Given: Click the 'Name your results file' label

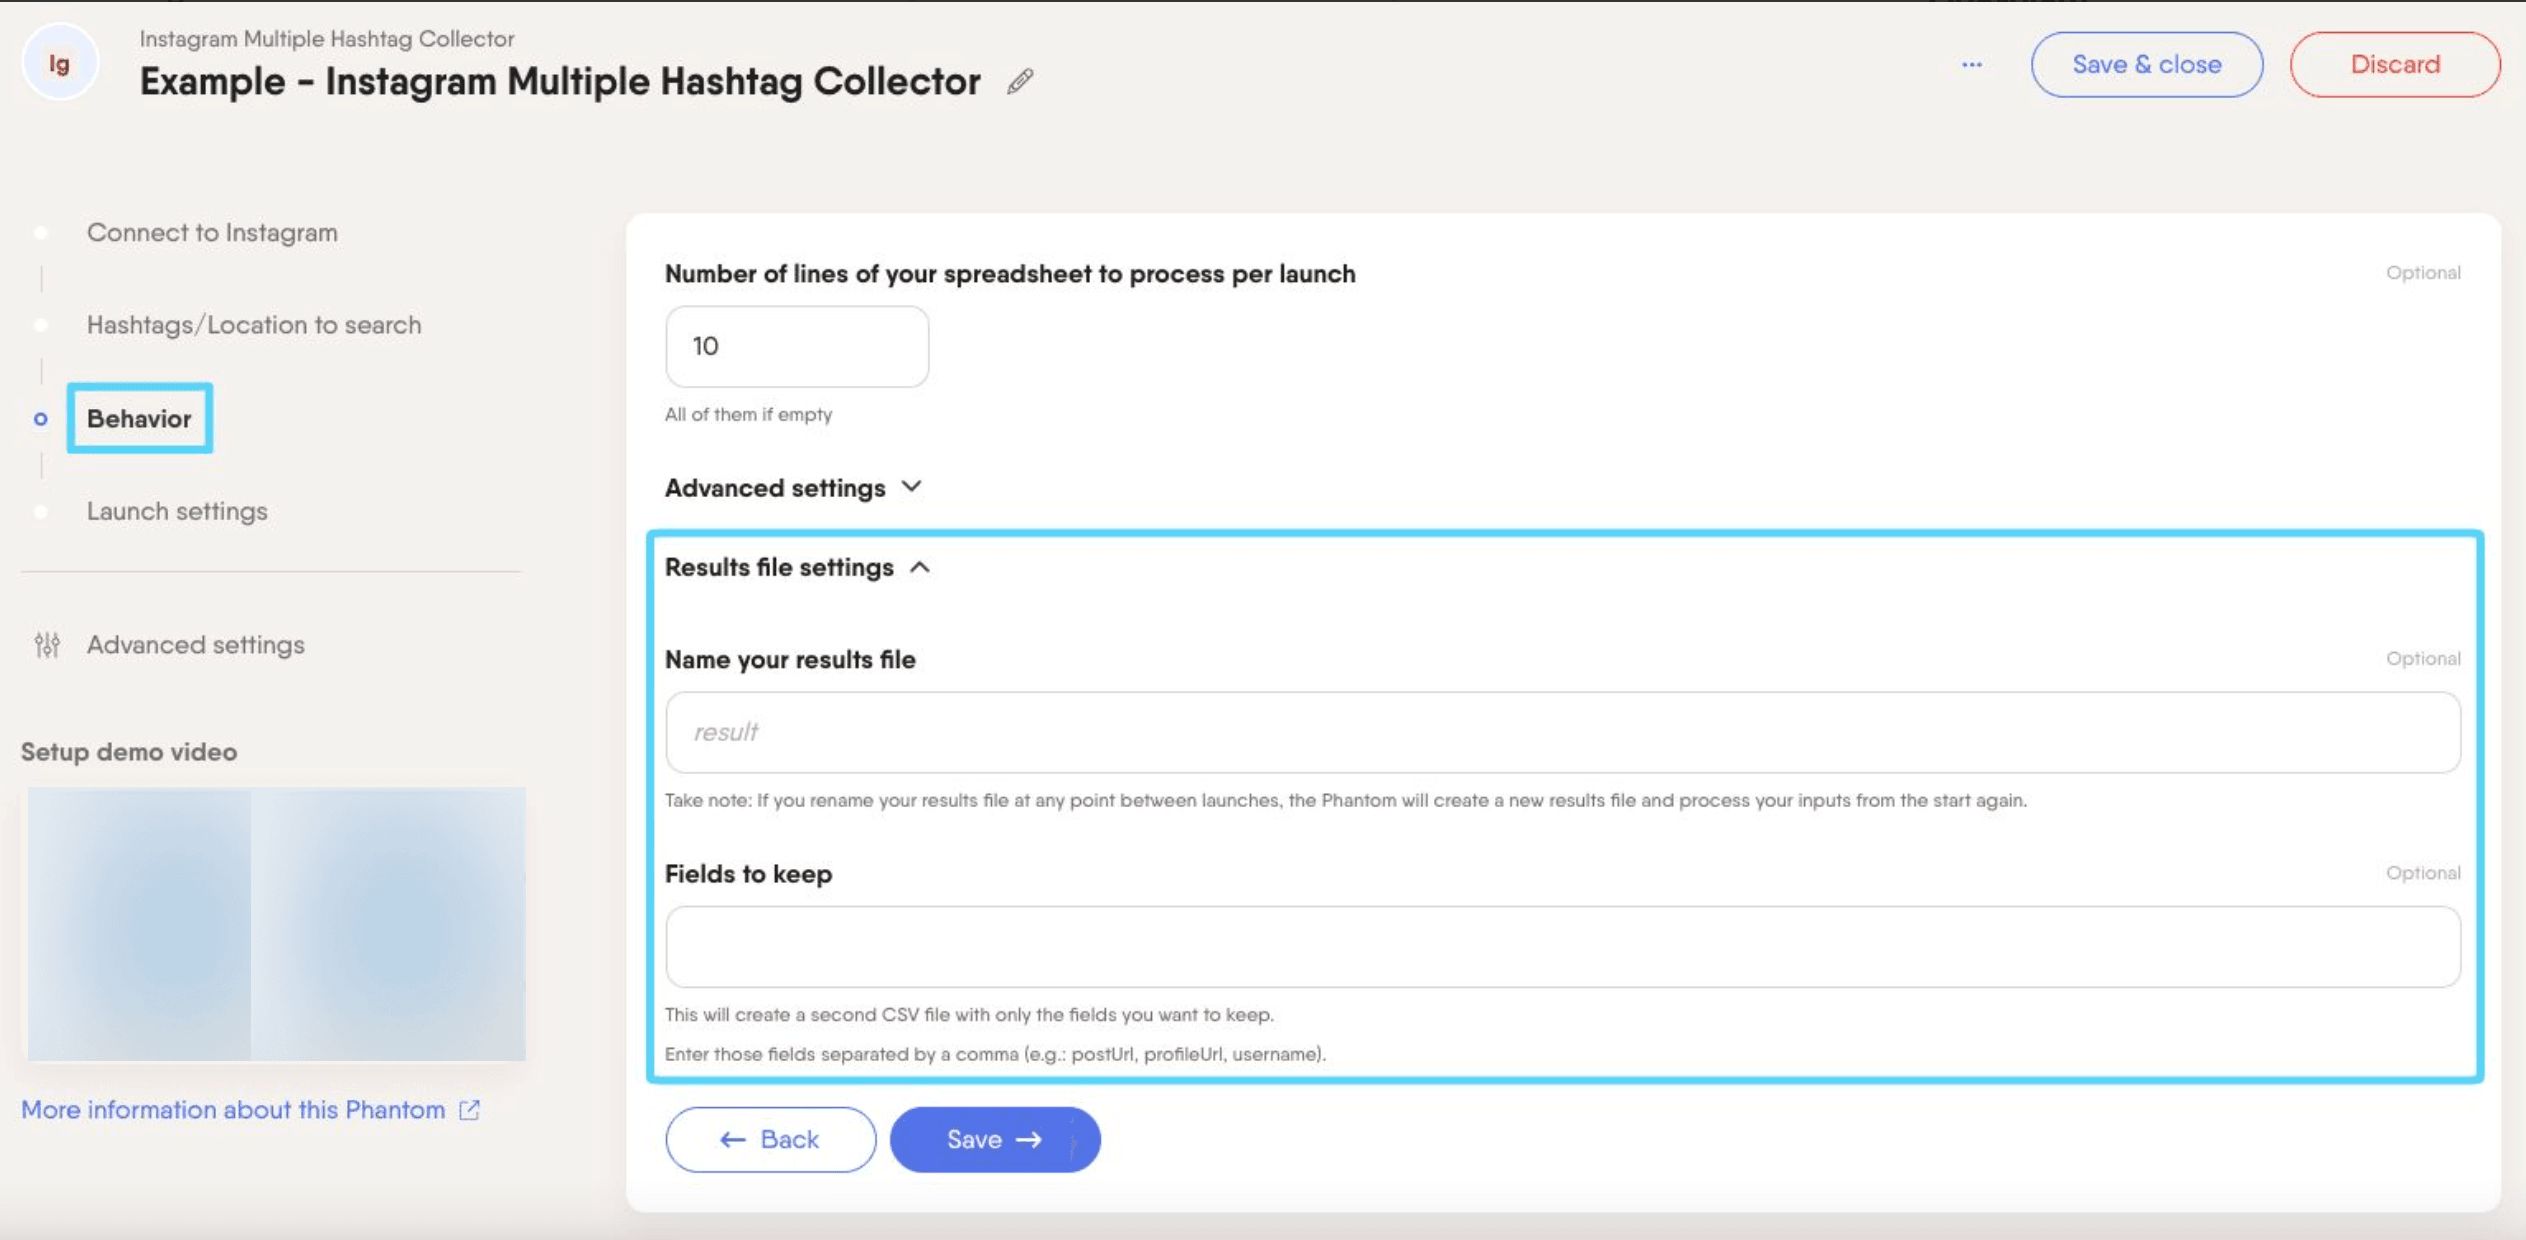Looking at the screenshot, I should [x=790, y=660].
